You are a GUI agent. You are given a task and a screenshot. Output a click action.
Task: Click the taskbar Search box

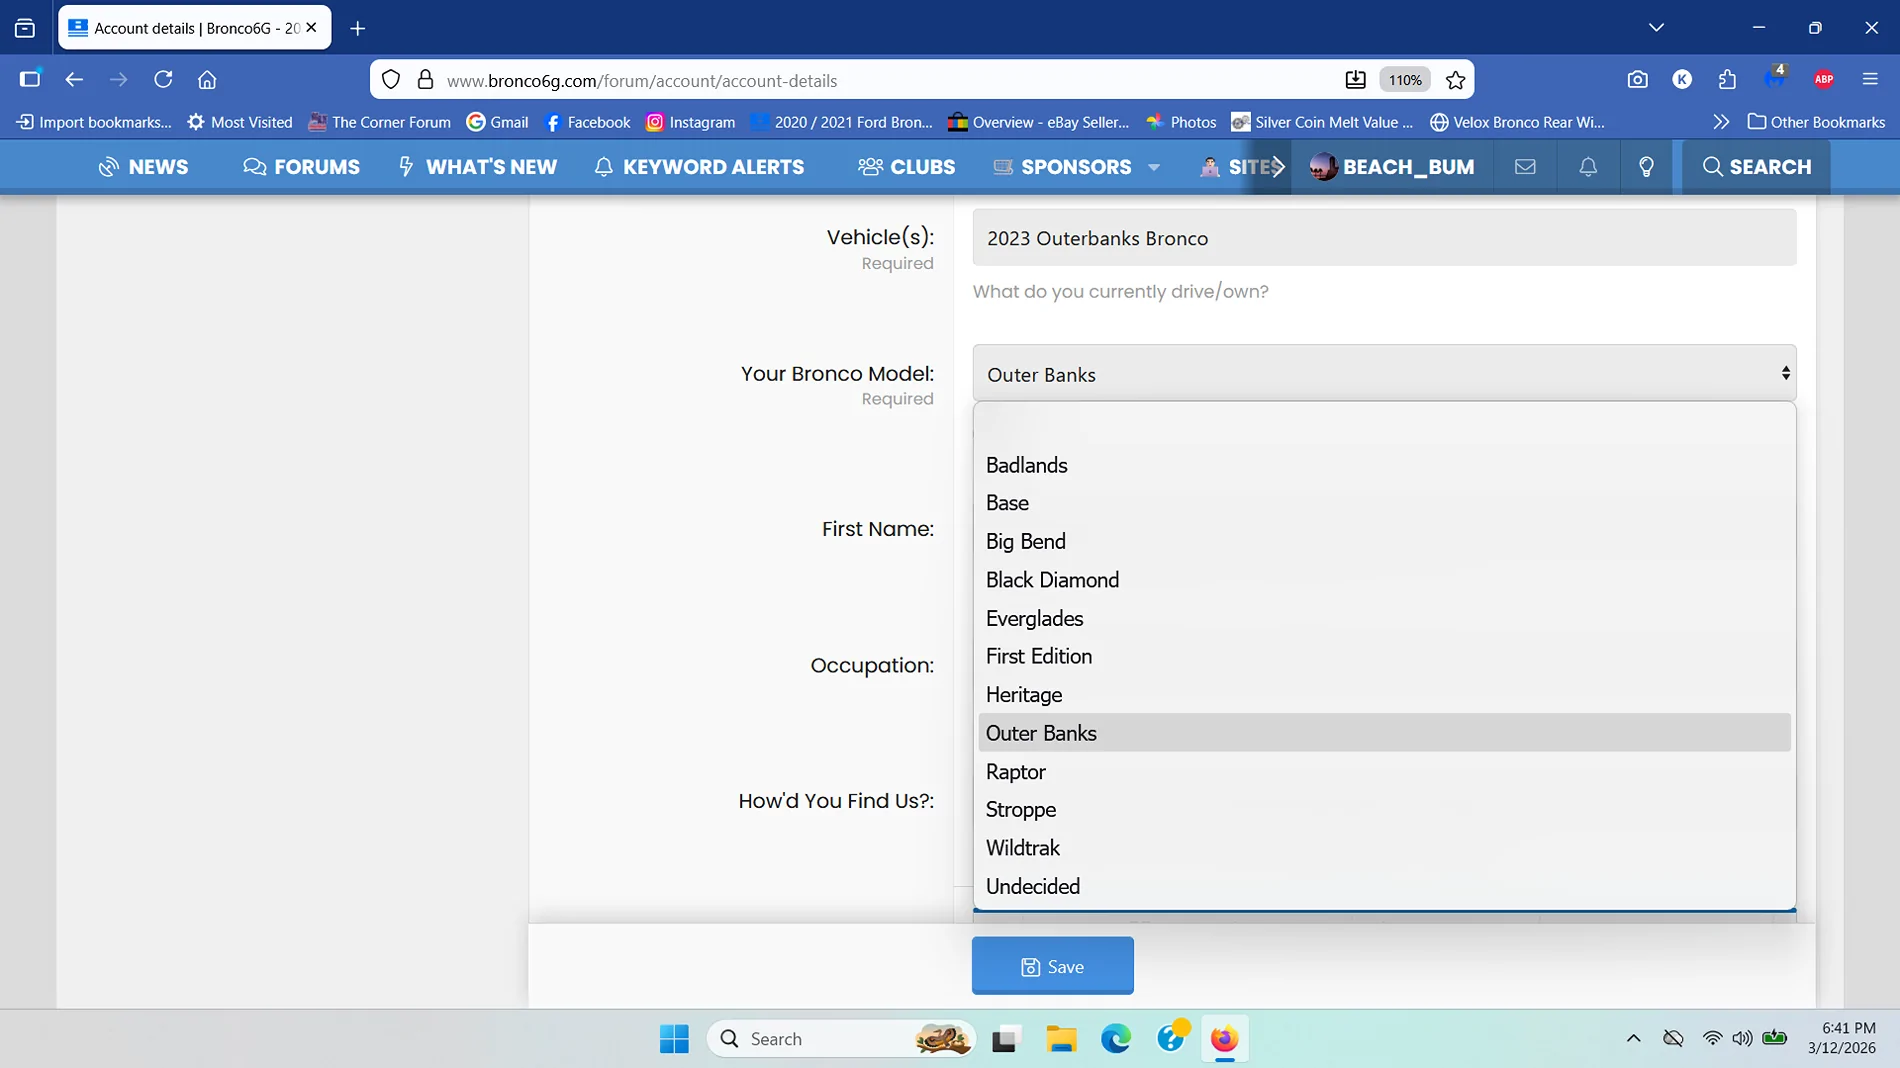[841, 1039]
